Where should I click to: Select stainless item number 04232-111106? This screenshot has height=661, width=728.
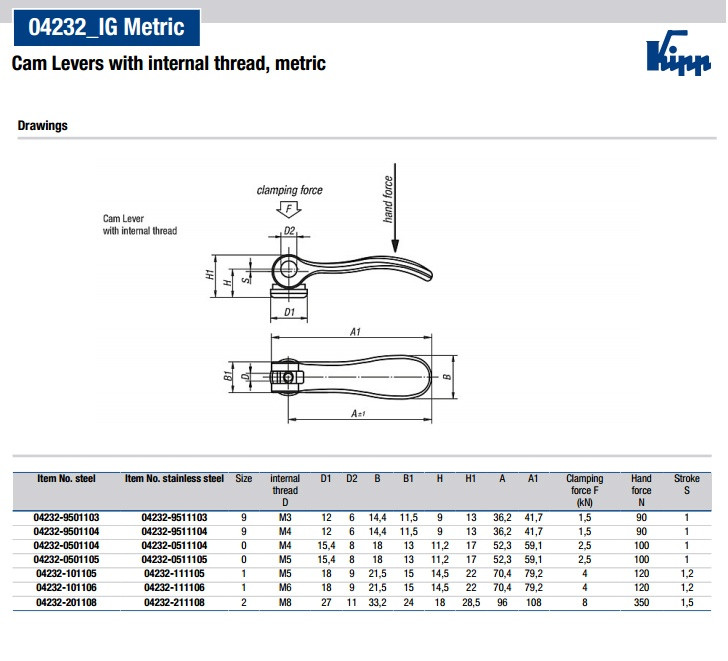pos(175,589)
